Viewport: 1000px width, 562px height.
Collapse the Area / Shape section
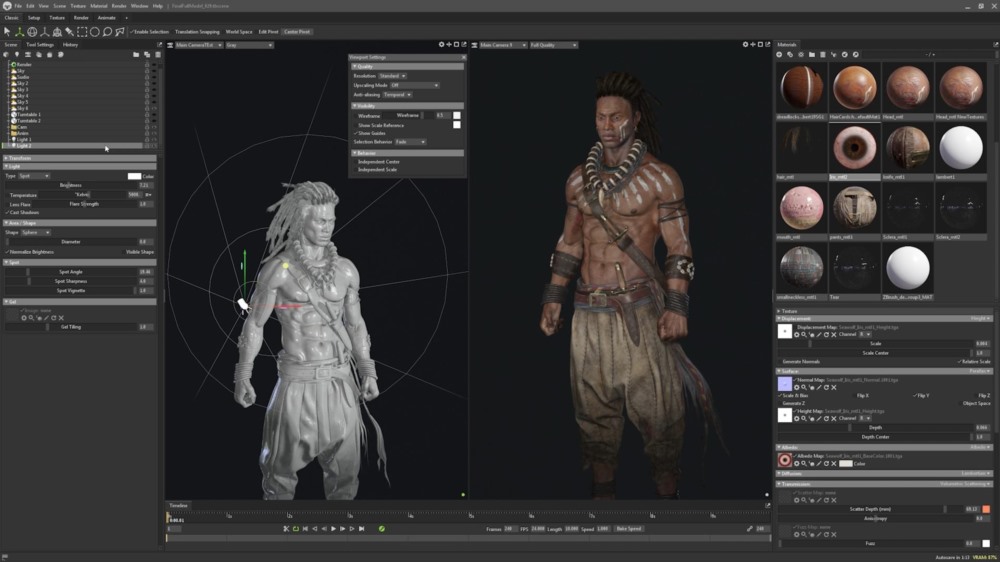[80, 223]
